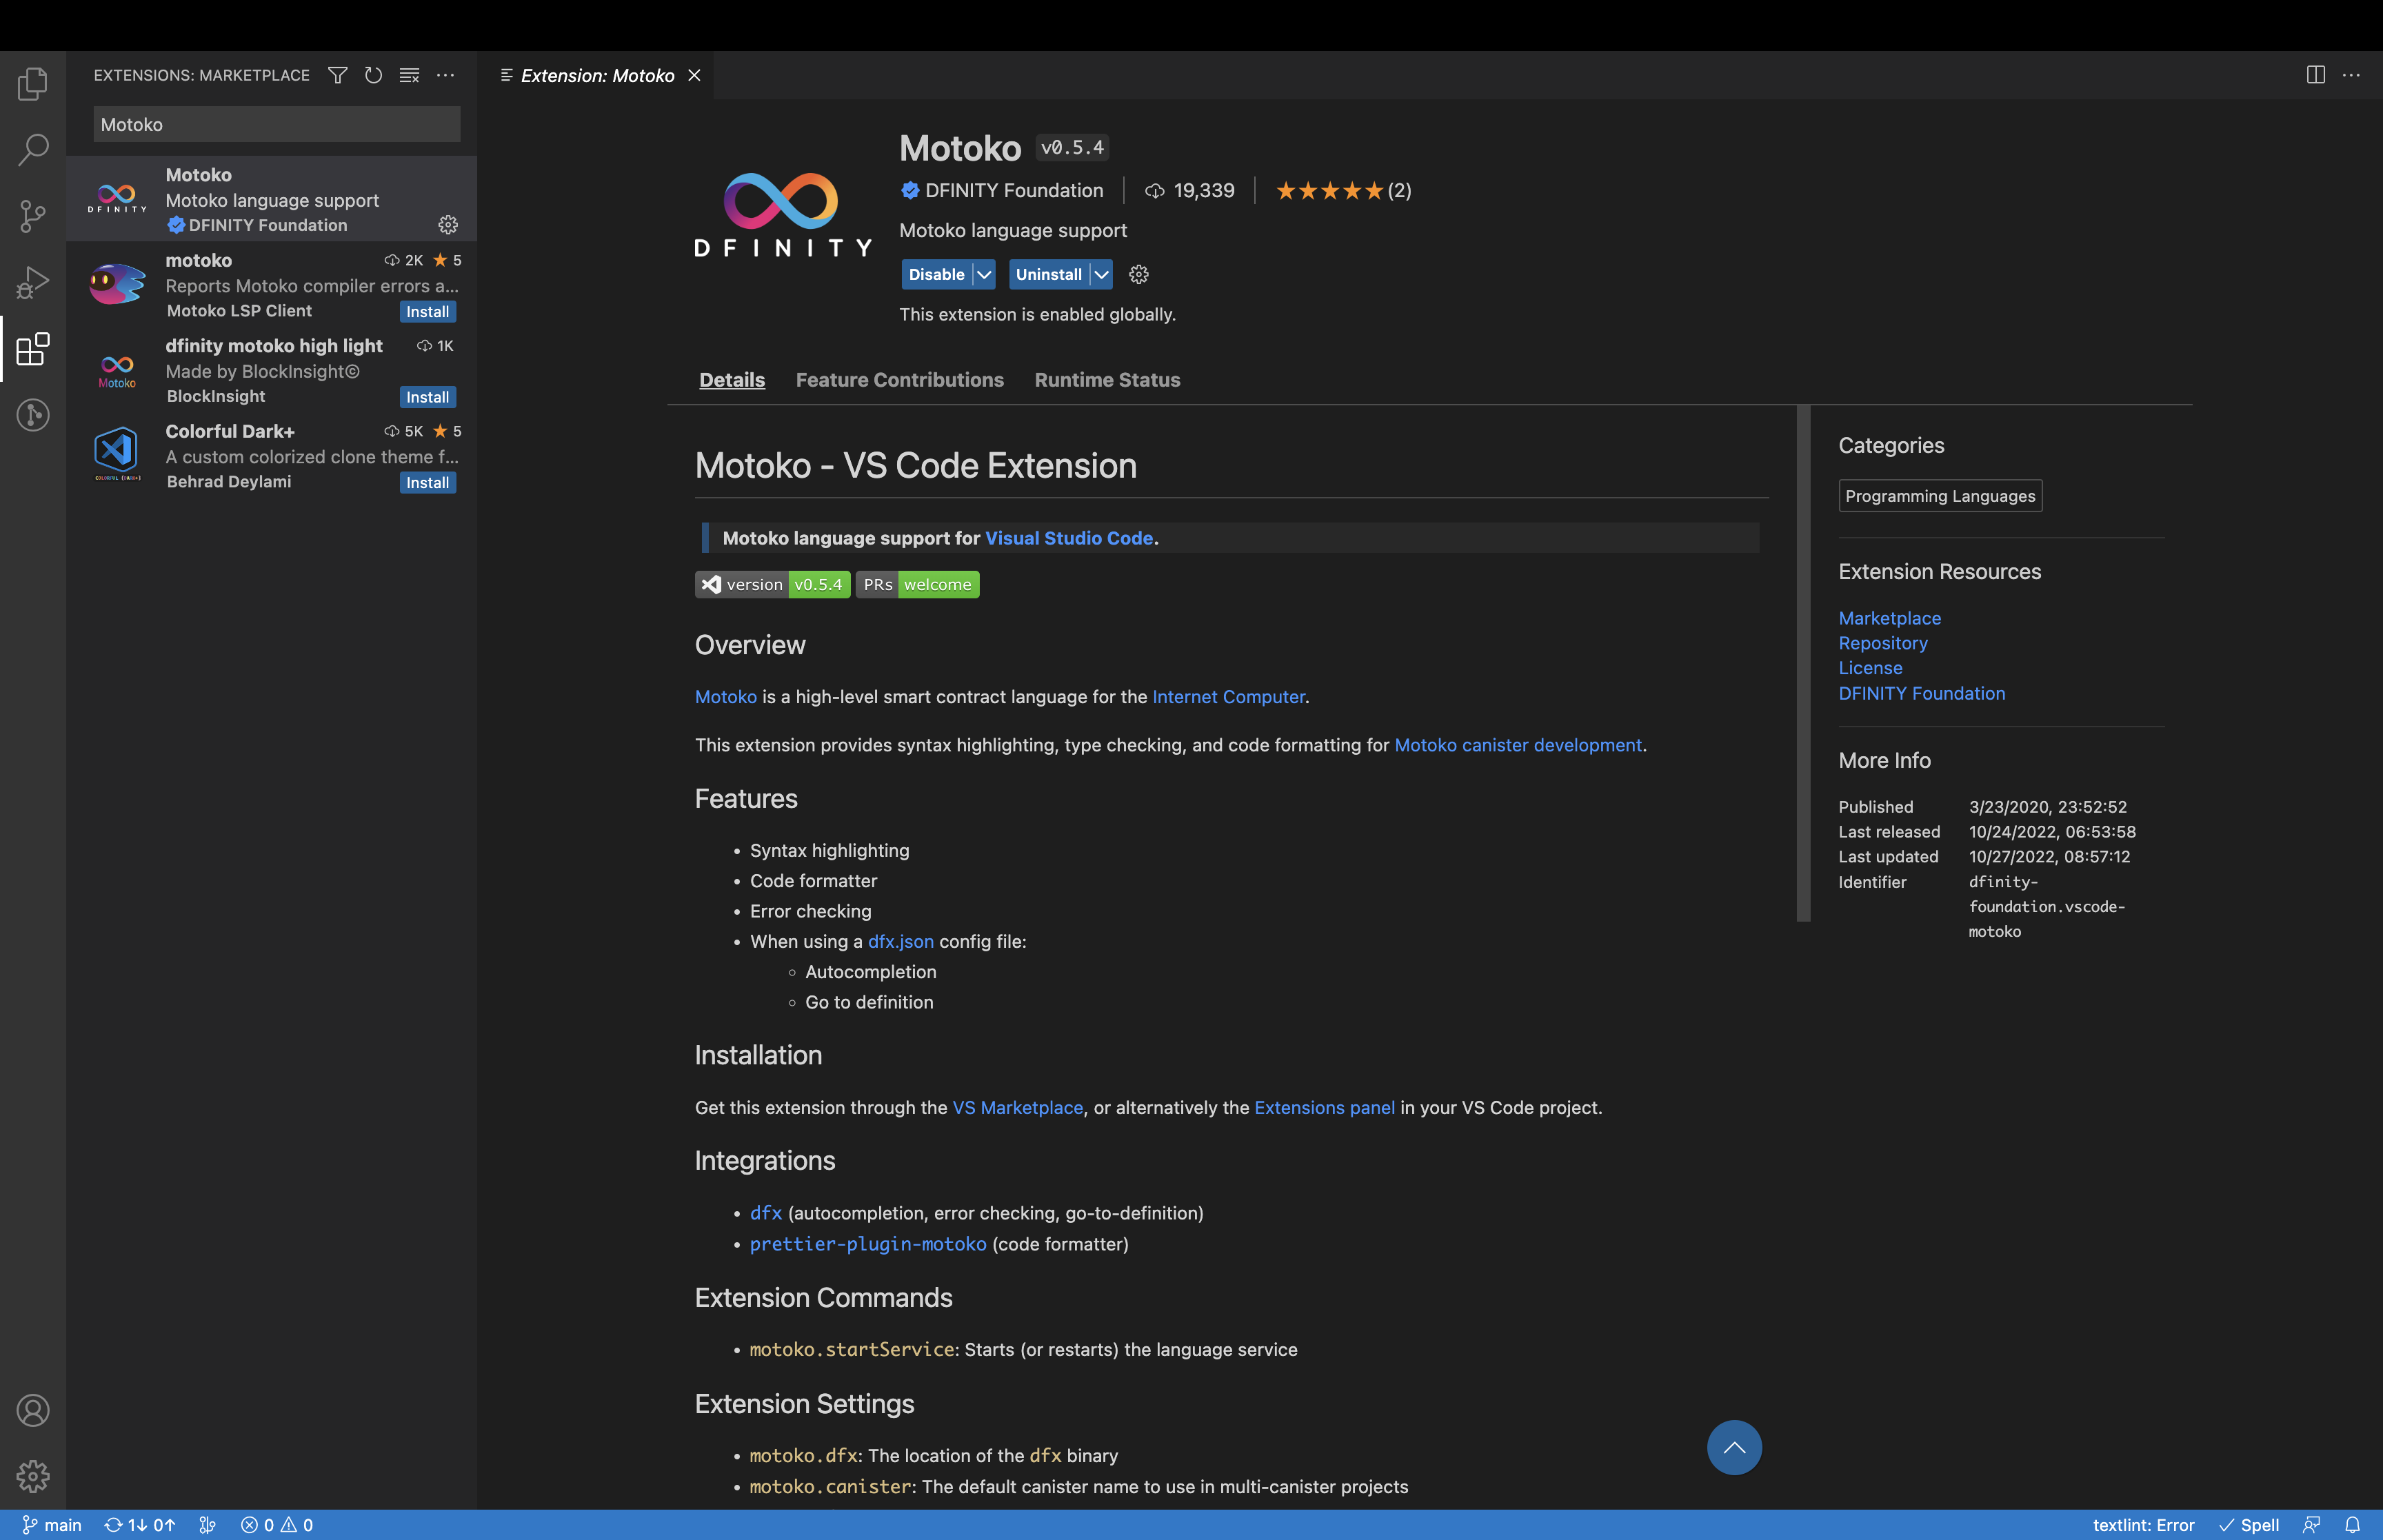Click the Motoko search input field
2383x1540 pixels.
point(277,124)
